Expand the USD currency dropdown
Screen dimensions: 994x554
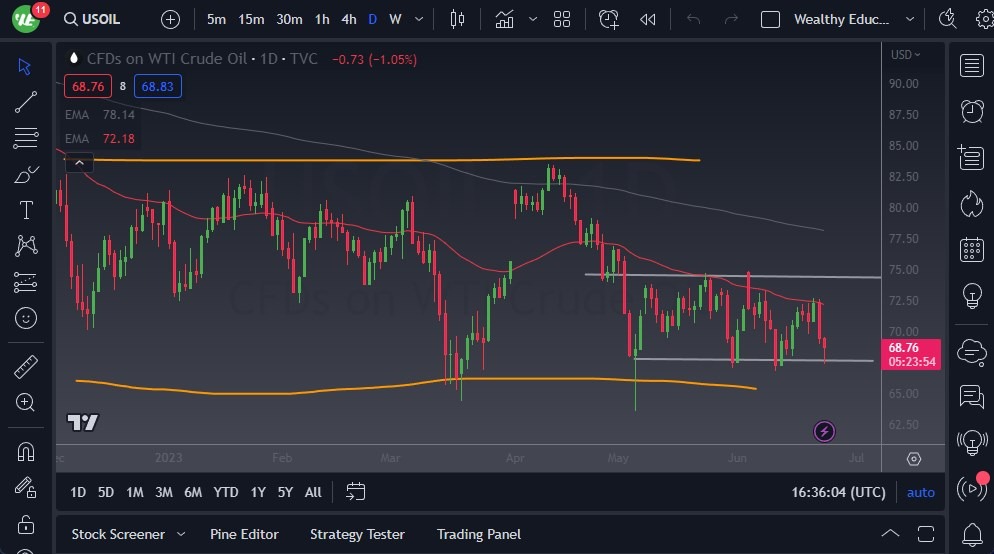click(906, 55)
